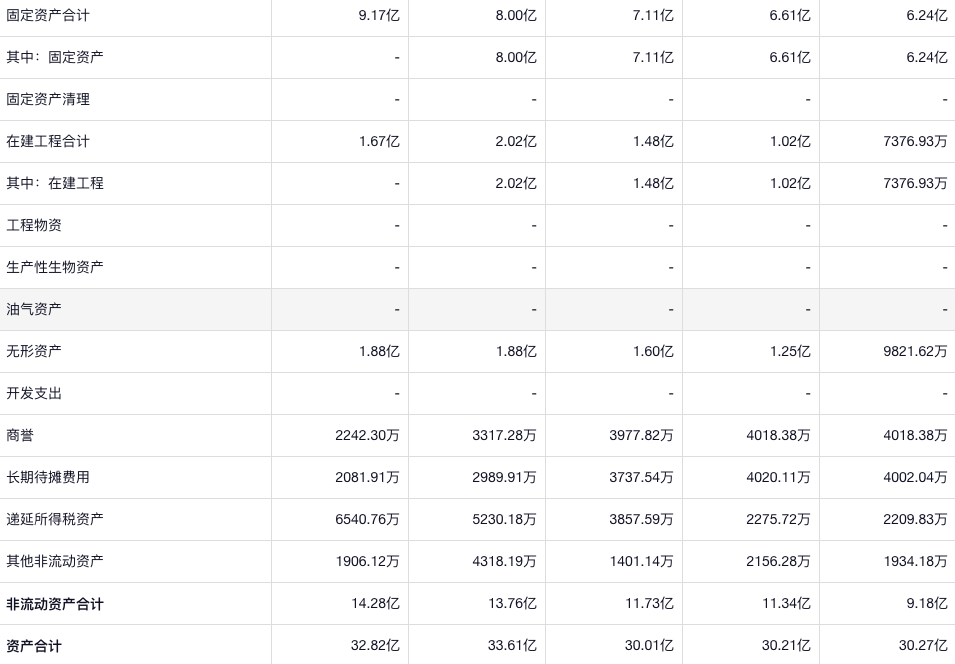Viewport: 955px width, 664px height.
Task: Click the 生产性生物资产 row label
Action: coord(55,267)
